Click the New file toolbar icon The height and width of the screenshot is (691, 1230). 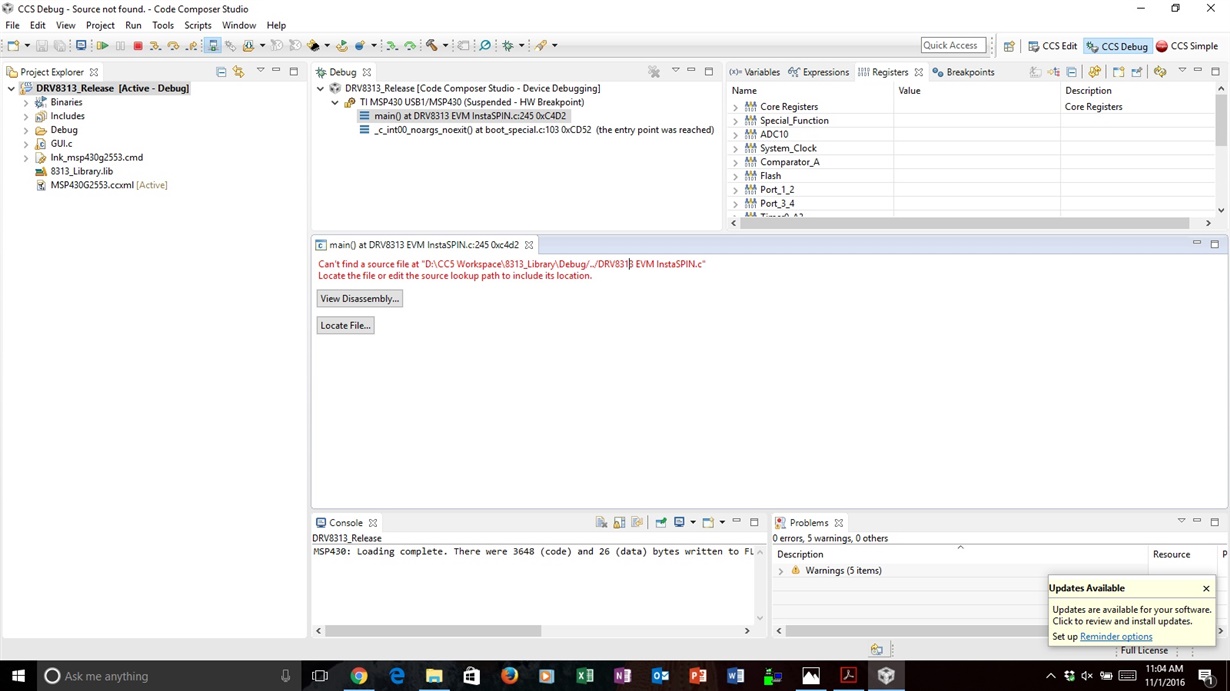click(x=13, y=46)
